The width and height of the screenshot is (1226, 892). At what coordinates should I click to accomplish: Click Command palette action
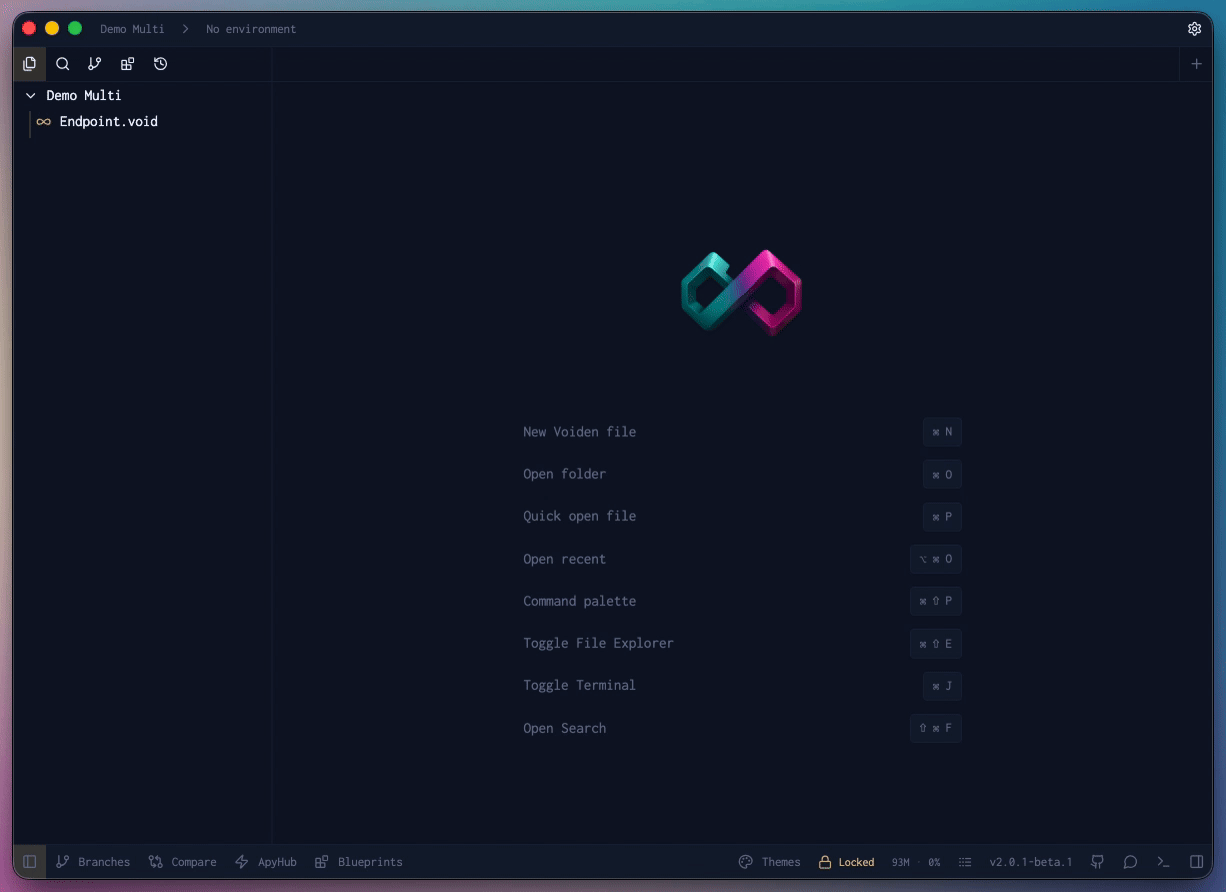point(579,601)
